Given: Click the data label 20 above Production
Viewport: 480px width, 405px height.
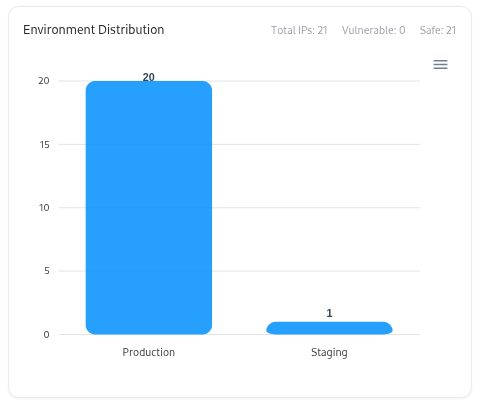Looking at the screenshot, I should [149, 77].
